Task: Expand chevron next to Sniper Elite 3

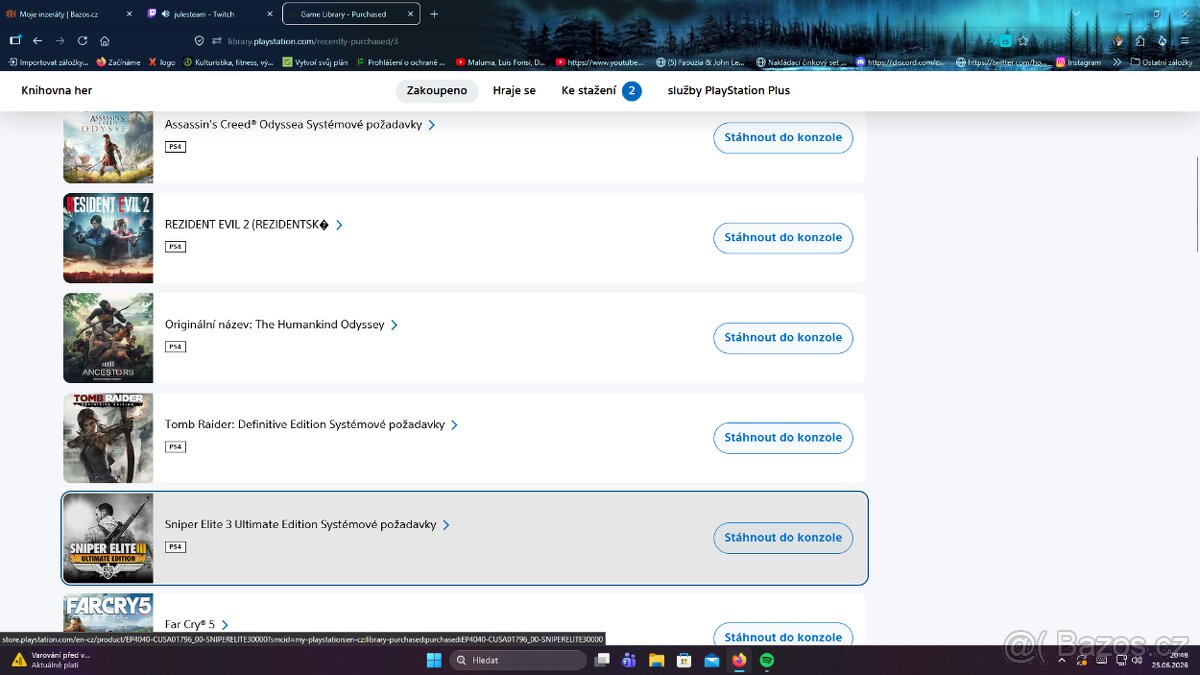Action: (x=446, y=525)
